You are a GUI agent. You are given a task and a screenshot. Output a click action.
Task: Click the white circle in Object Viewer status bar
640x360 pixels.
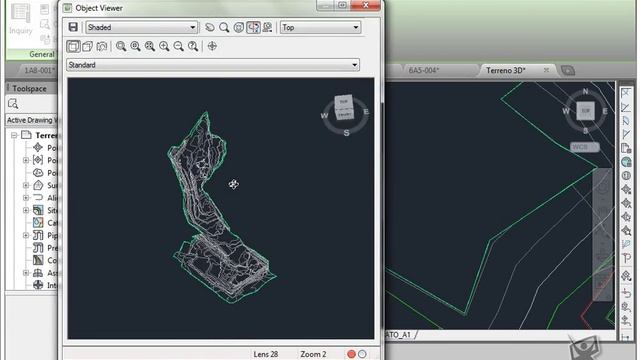click(362, 354)
